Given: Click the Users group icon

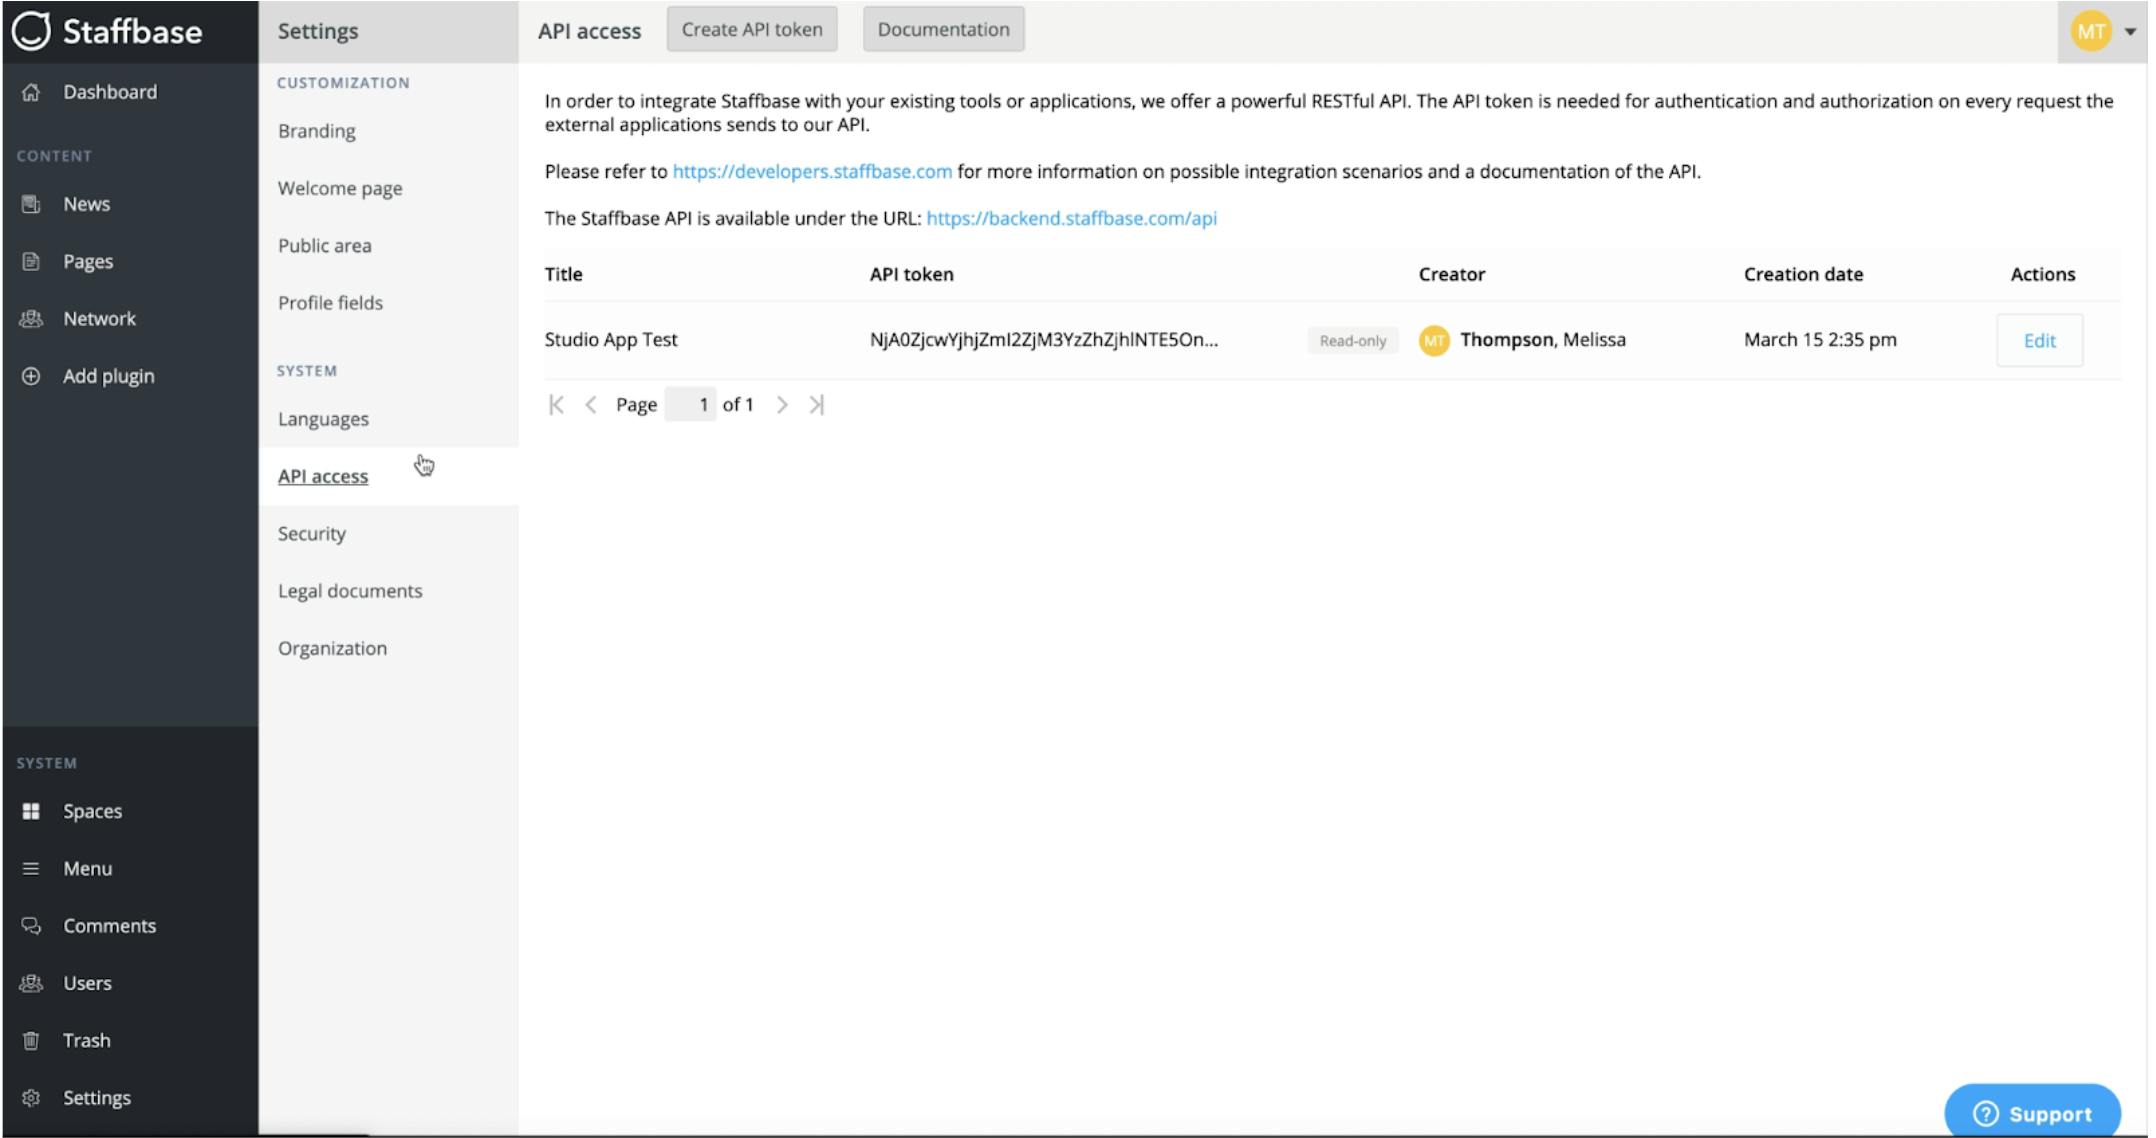Looking at the screenshot, I should [31, 983].
